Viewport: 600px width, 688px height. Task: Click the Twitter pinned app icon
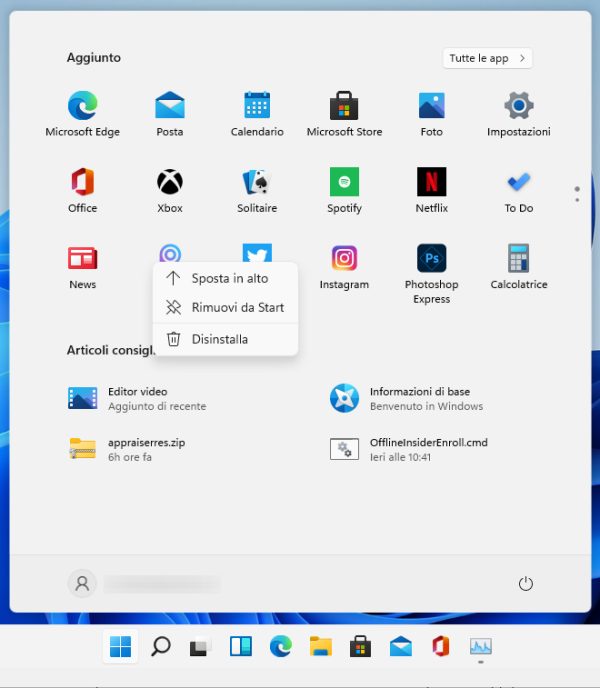pos(257,253)
